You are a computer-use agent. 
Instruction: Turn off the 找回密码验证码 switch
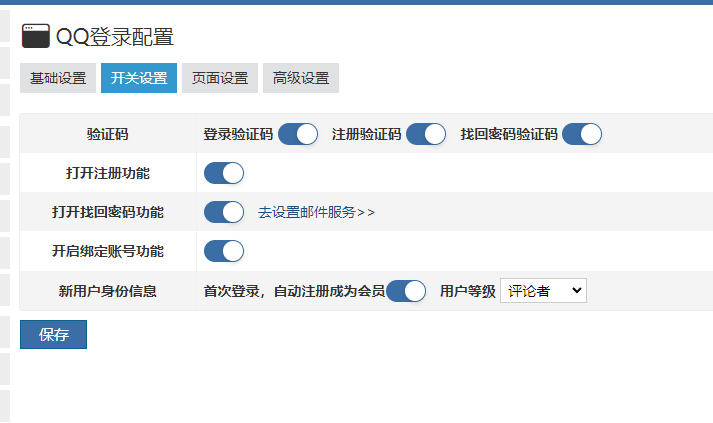click(582, 134)
